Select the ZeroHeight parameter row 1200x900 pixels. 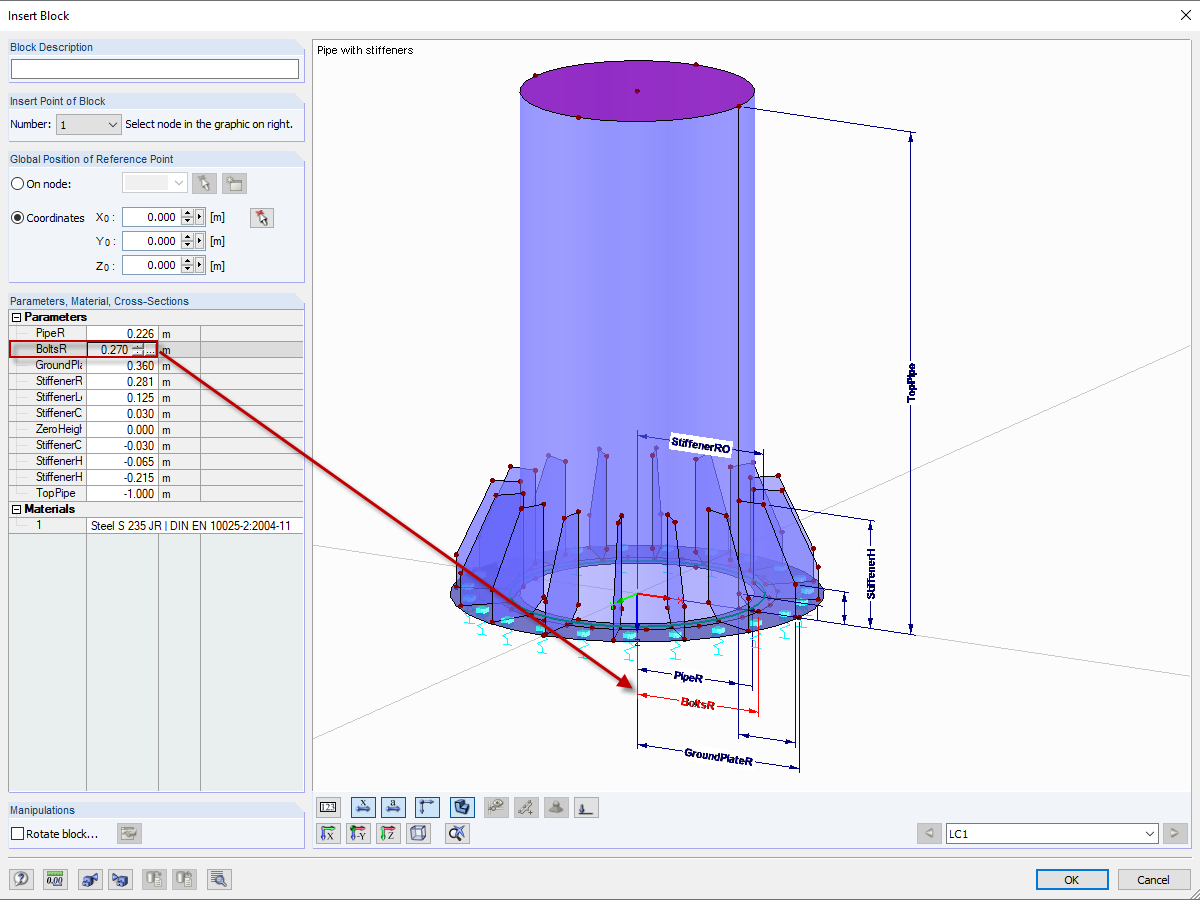(x=156, y=429)
